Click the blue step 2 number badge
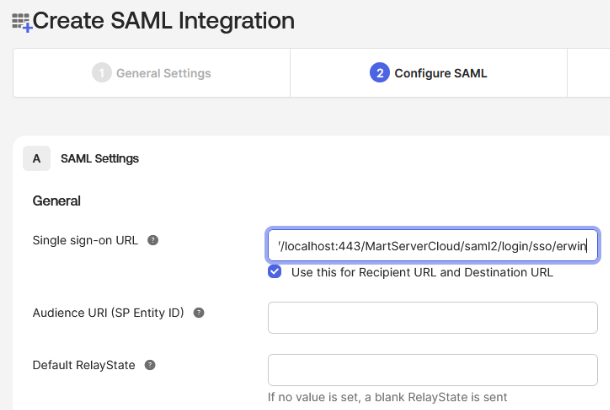The width and height of the screenshot is (610, 410). pyautogui.click(x=379, y=73)
